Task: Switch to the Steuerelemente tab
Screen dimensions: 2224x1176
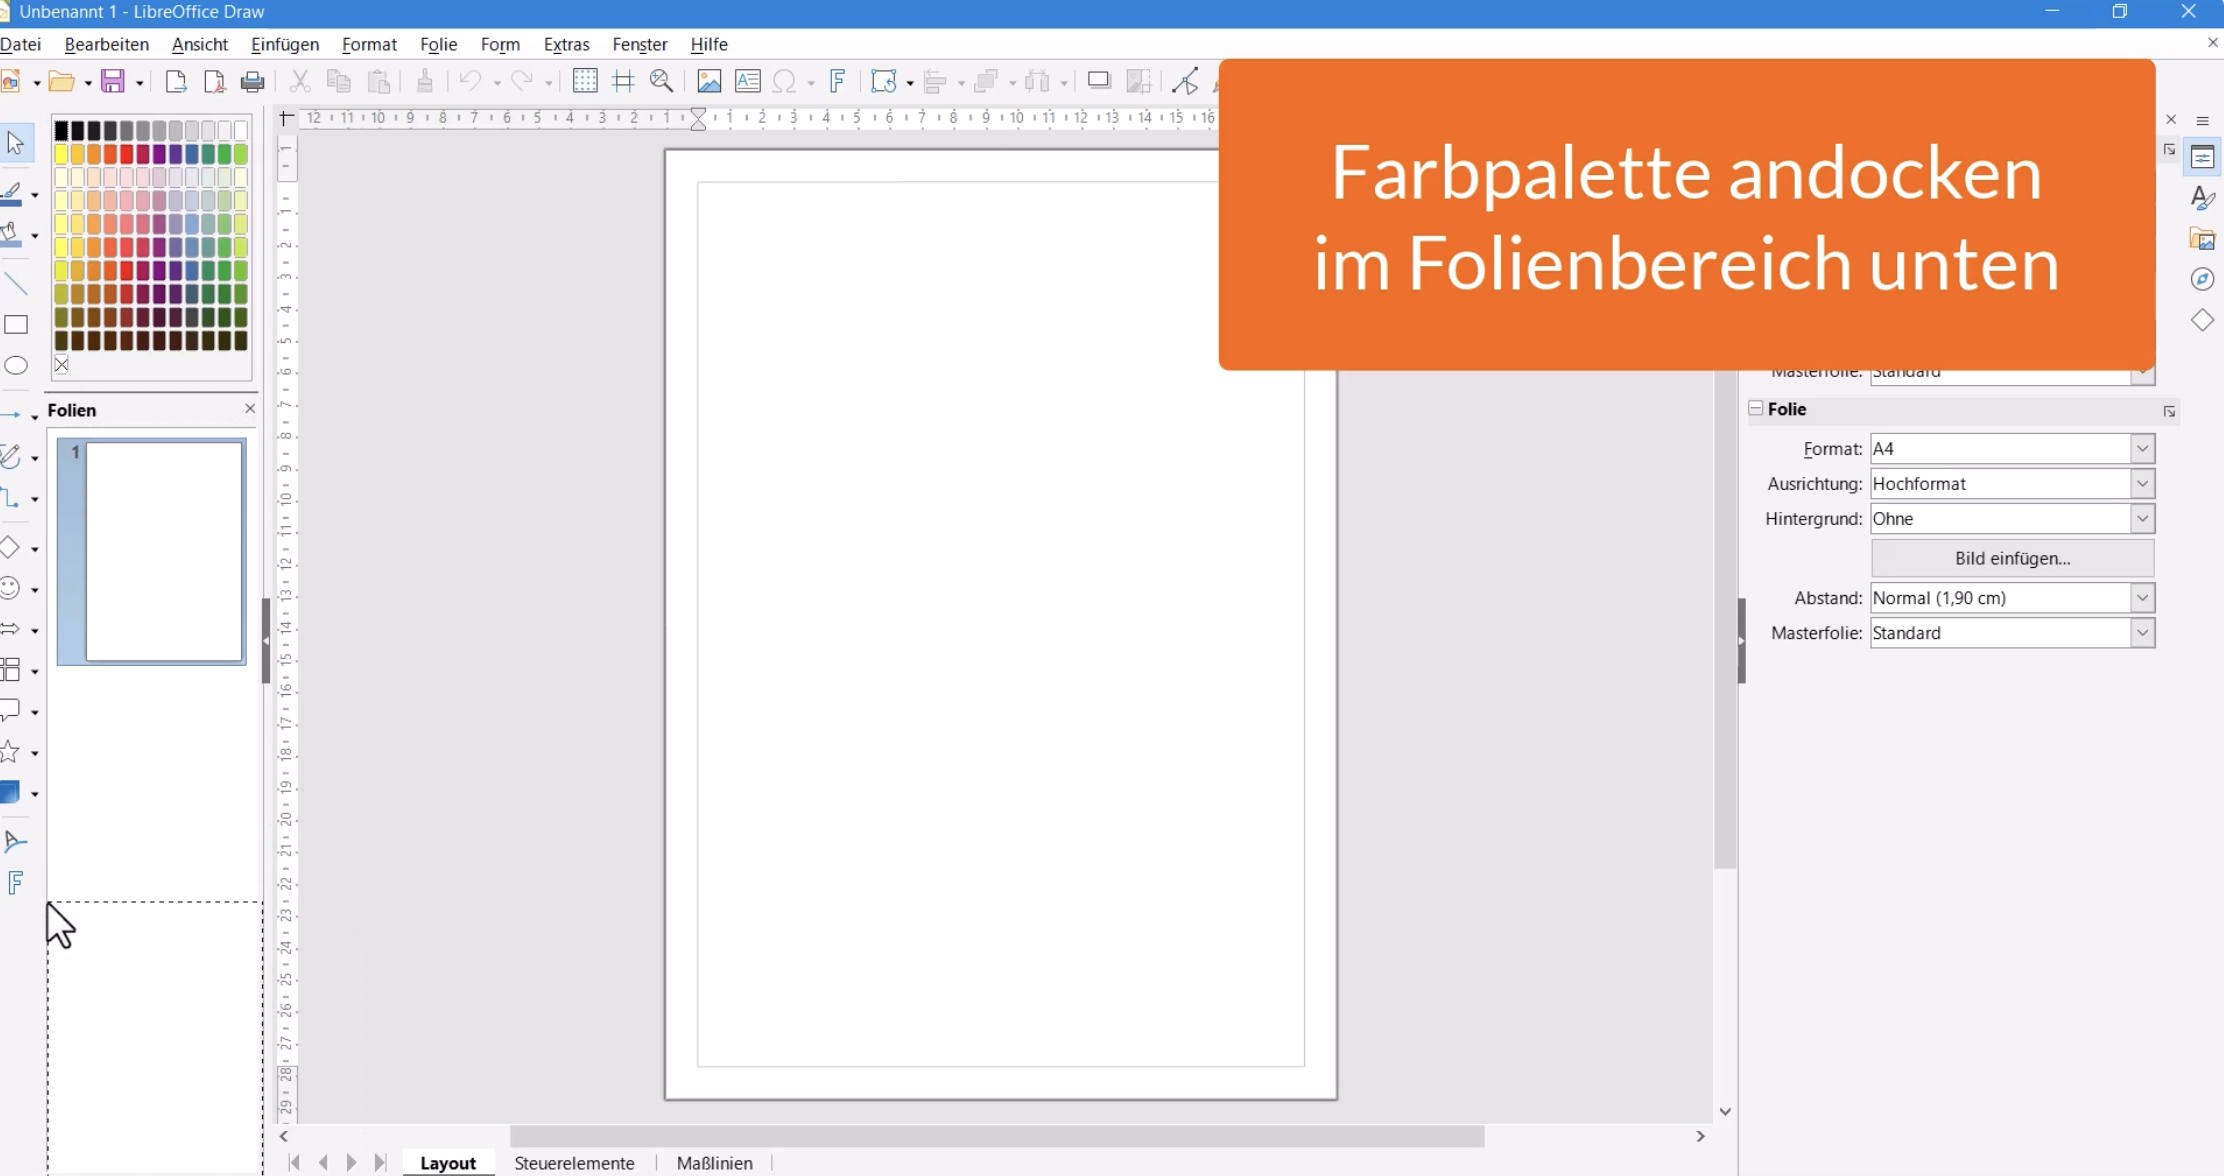Action: 575,1162
